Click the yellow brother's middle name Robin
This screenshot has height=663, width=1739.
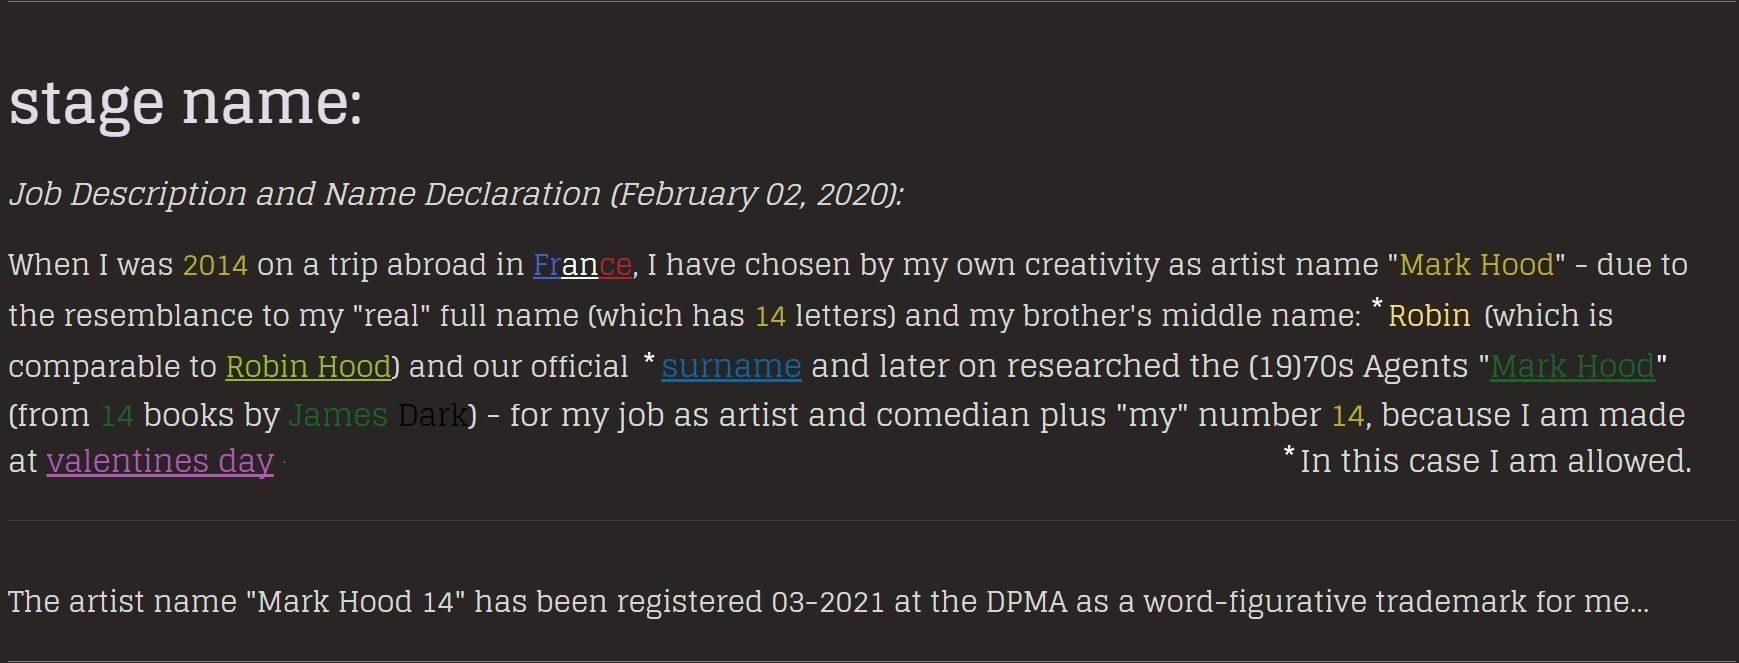pos(1429,316)
